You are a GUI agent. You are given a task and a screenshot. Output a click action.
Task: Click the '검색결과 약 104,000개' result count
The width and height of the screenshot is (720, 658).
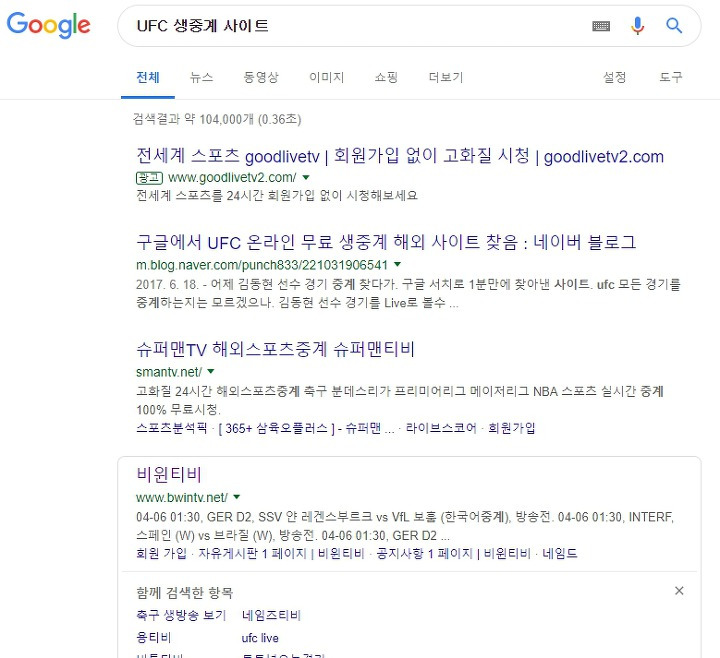pos(217,119)
